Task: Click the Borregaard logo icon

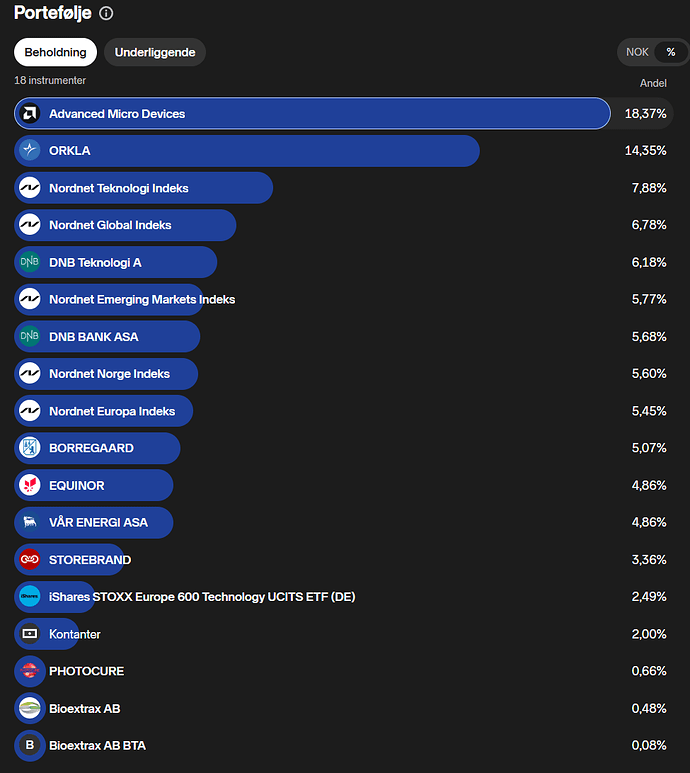Action: tap(30, 448)
